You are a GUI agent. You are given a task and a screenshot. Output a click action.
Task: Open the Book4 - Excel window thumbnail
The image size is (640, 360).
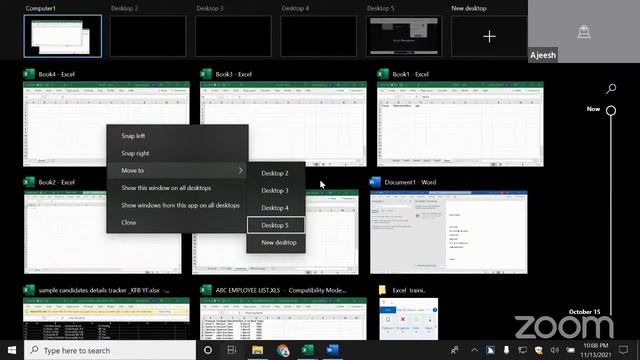coord(106,124)
